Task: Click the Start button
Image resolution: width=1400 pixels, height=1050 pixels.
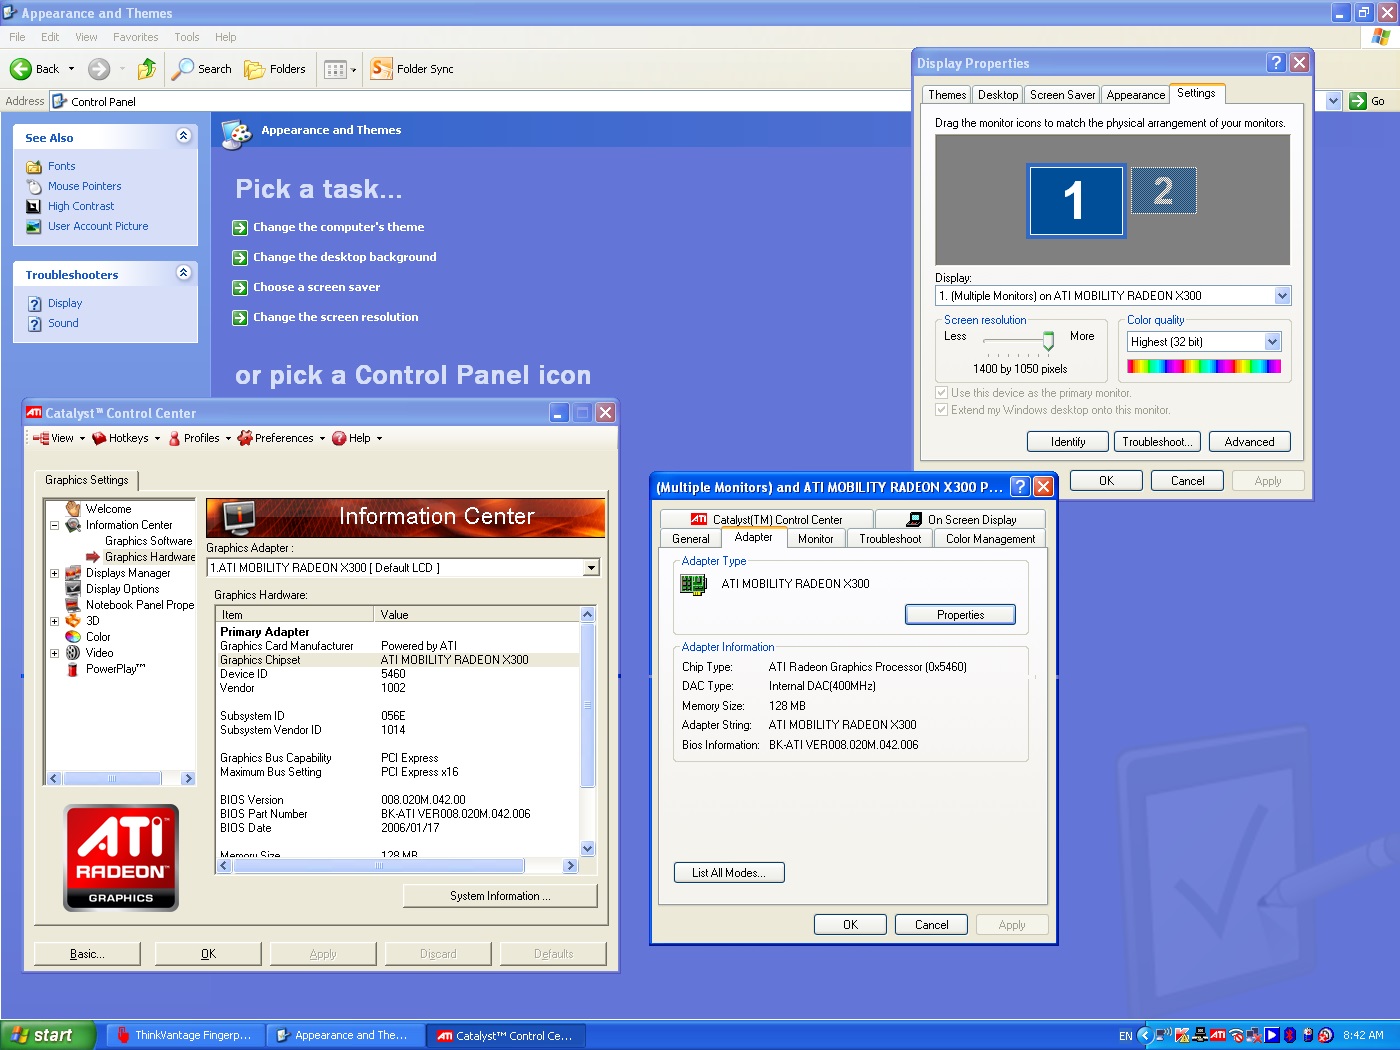Action: click(48, 1035)
